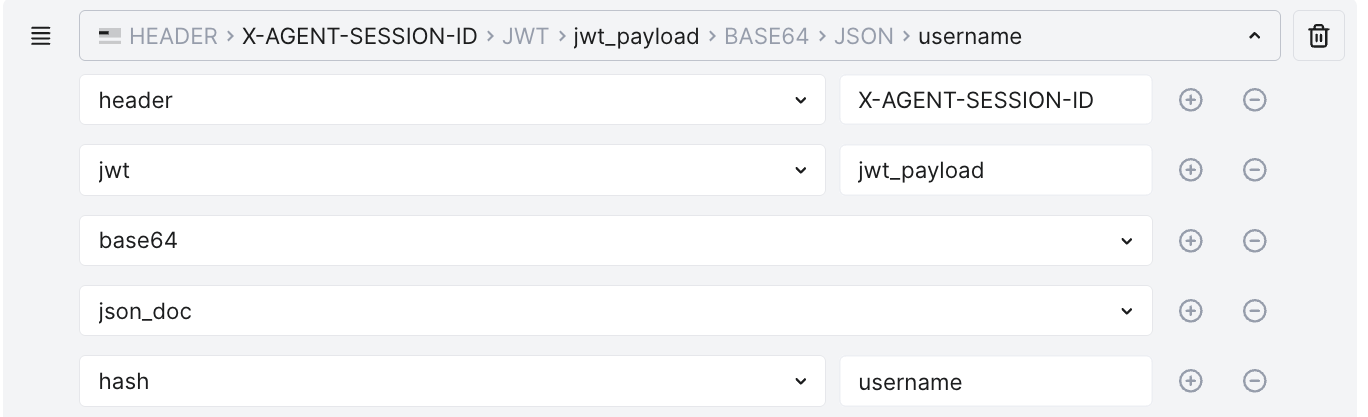Viewport: 1368px width, 417px height.
Task: Add step after the hash row
Action: [1190, 381]
